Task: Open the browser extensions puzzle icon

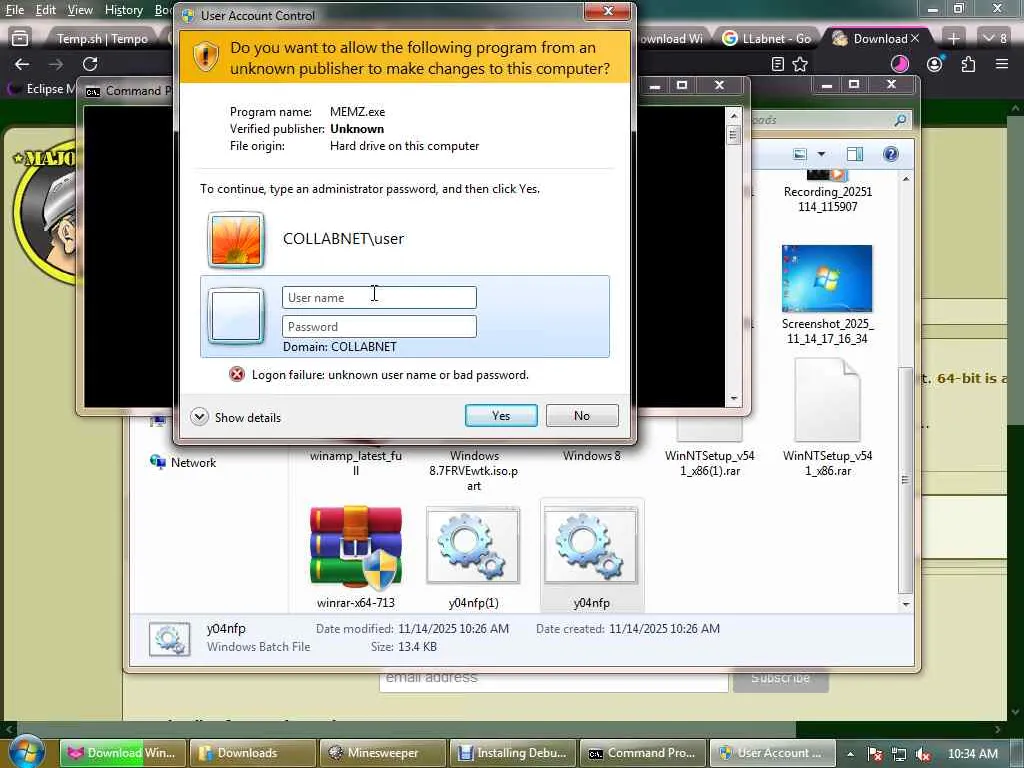Action: (x=968, y=64)
